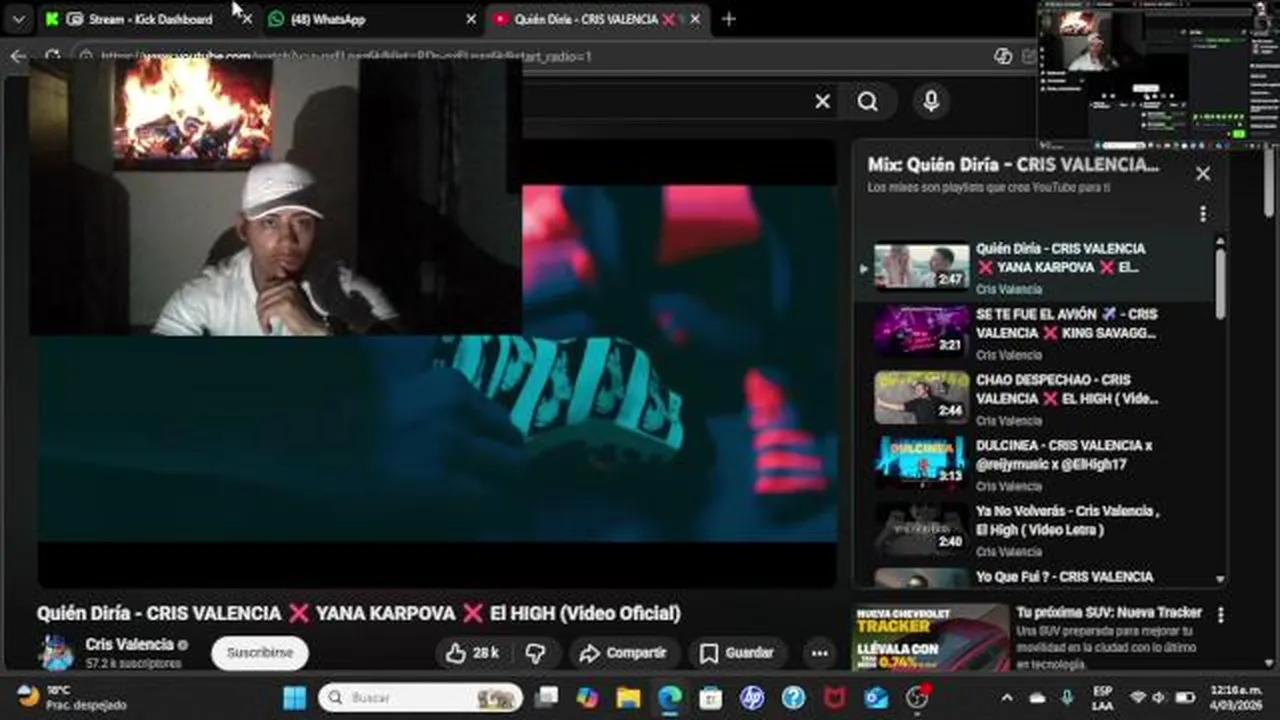This screenshot has height=720, width=1280.
Task: Go back using browser back arrow
Action: coord(18,56)
